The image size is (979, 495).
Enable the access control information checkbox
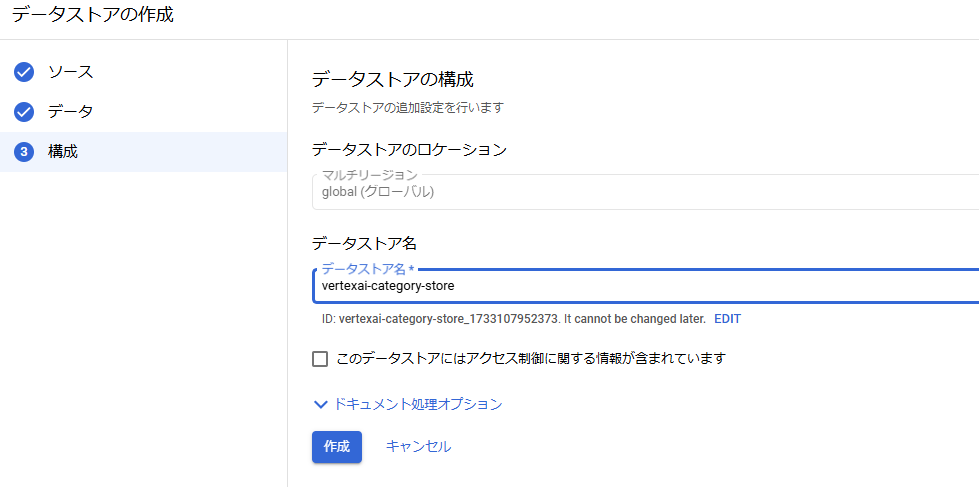pyautogui.click(x=320, y=359)
